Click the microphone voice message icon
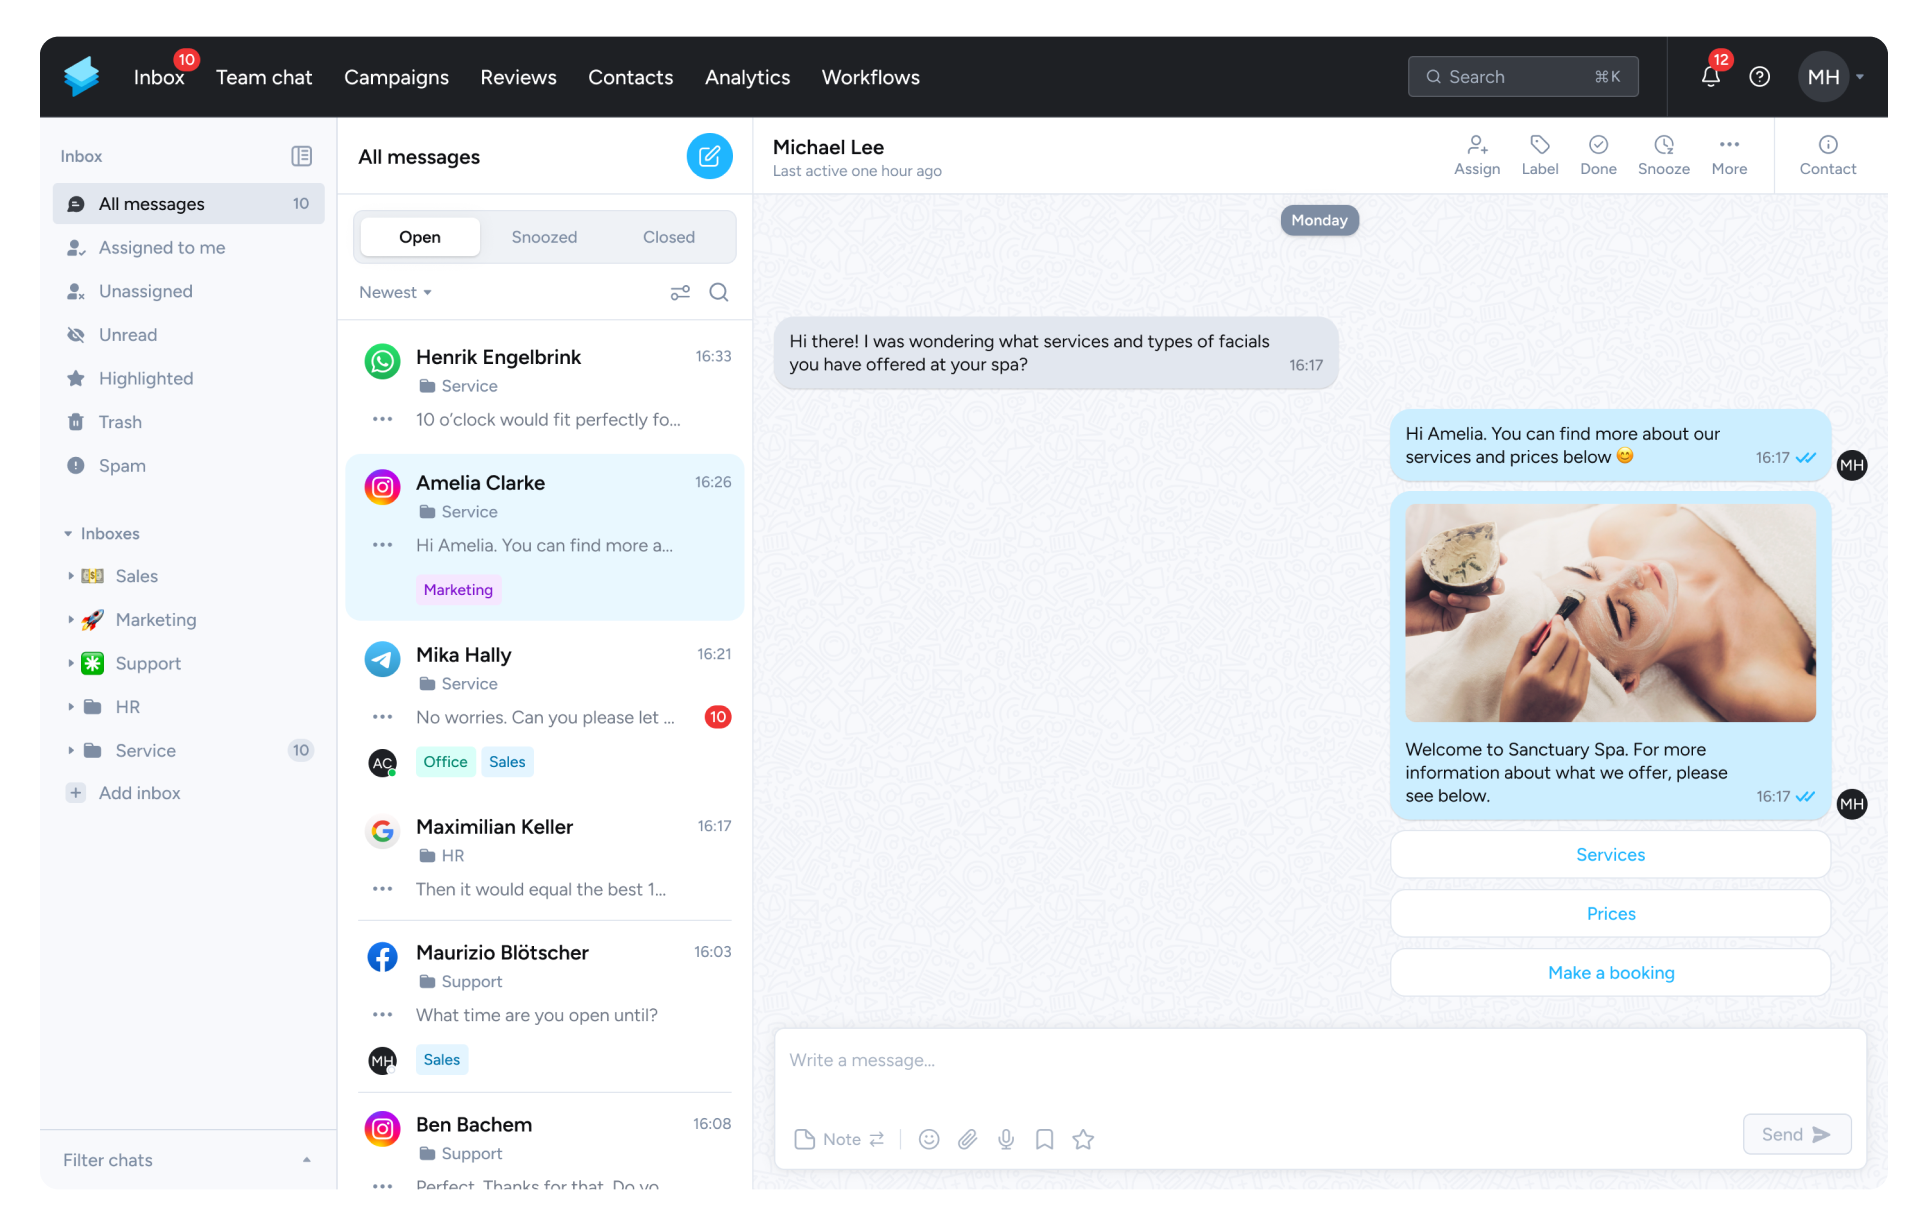This screenshot has height=1232, width=1922. click(x=1006, y=1139)
